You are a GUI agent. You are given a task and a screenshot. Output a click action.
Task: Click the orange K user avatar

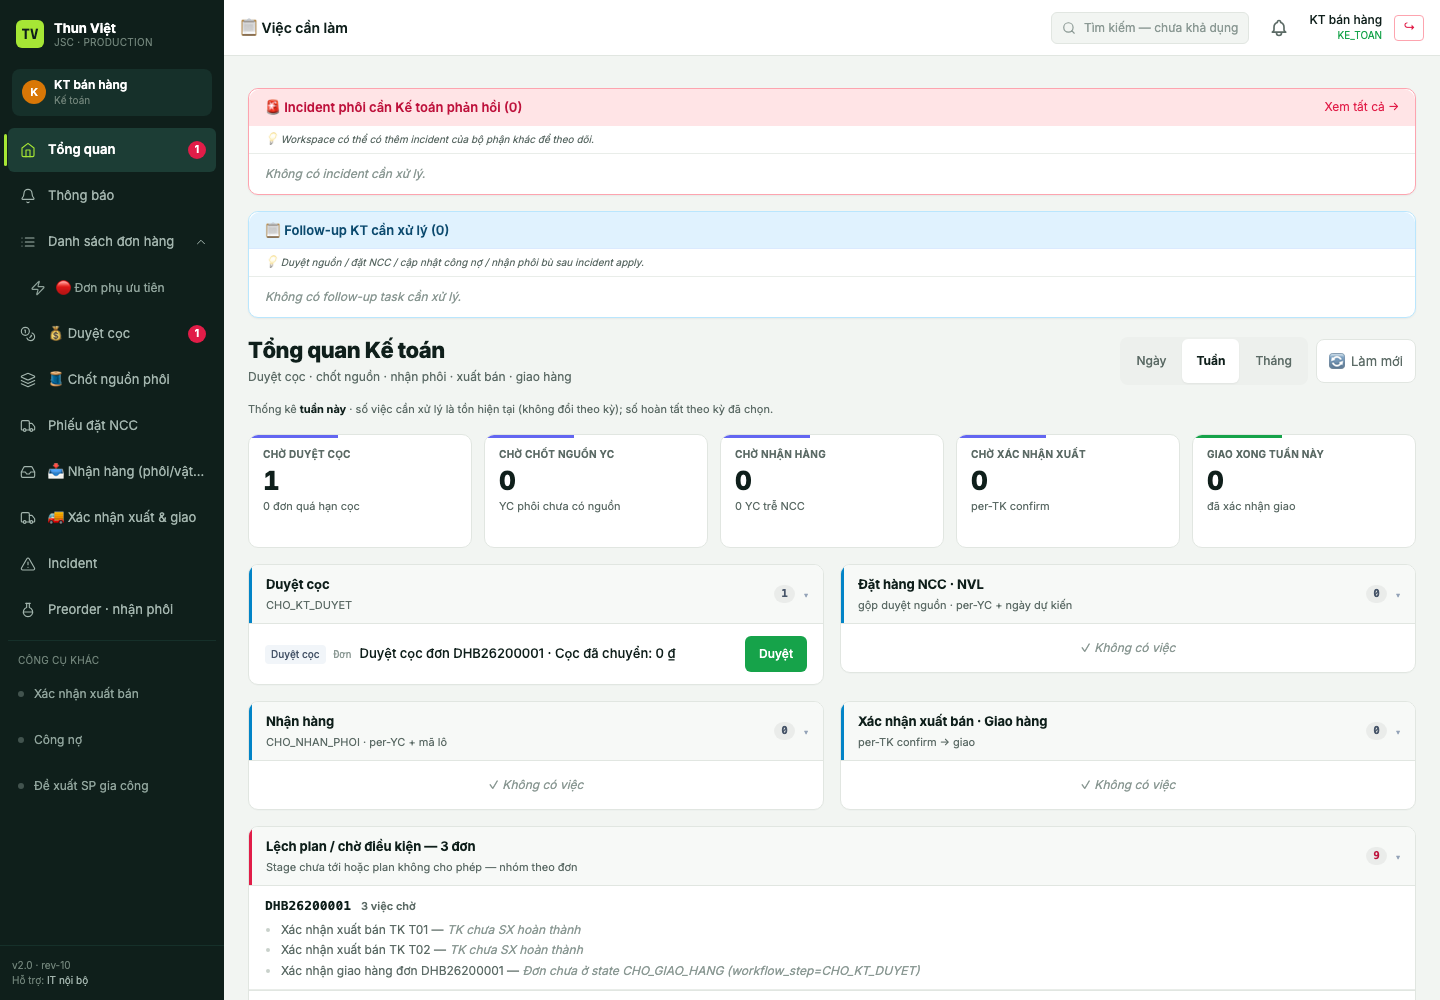pos(34,92)
